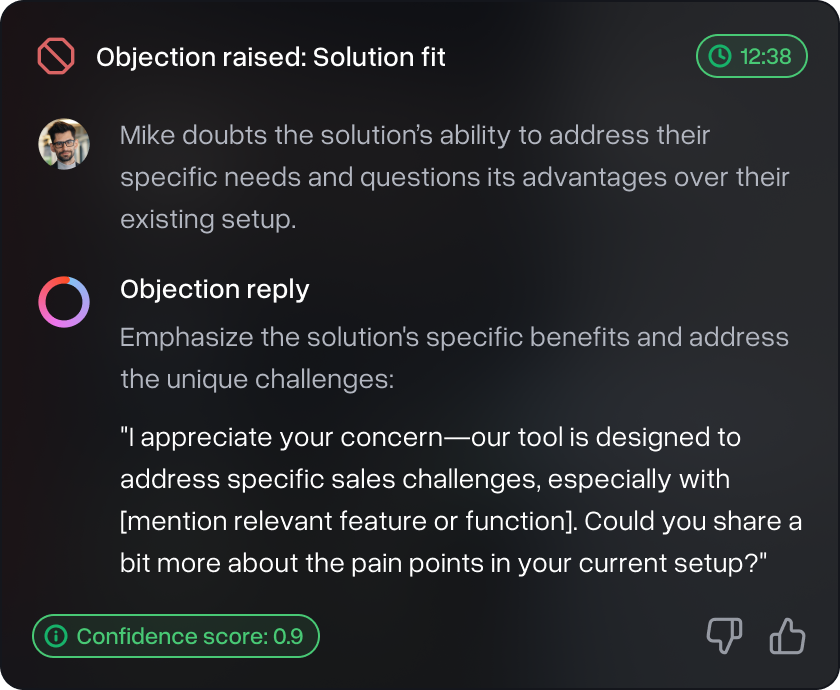Click Mike's objection summary paragraph
The height and width of the screenshot is (690, 840).
point(454,177)
